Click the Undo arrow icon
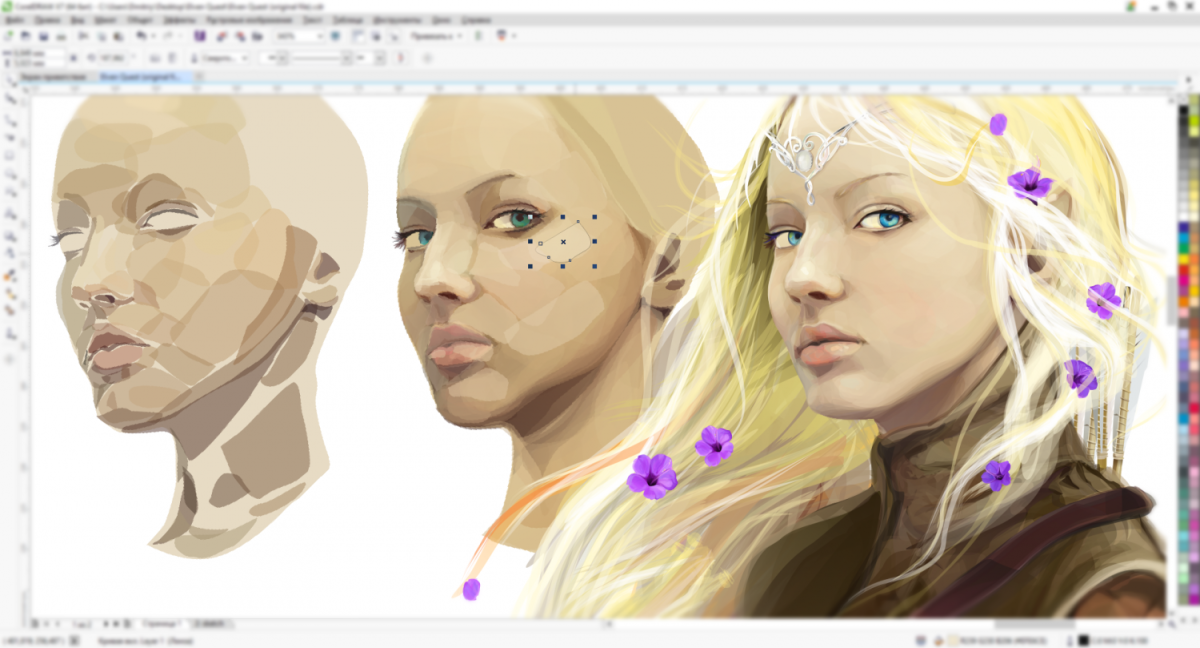Image resolution: width=1200 pixels, height=648 pixels. (x=142, y=36)
